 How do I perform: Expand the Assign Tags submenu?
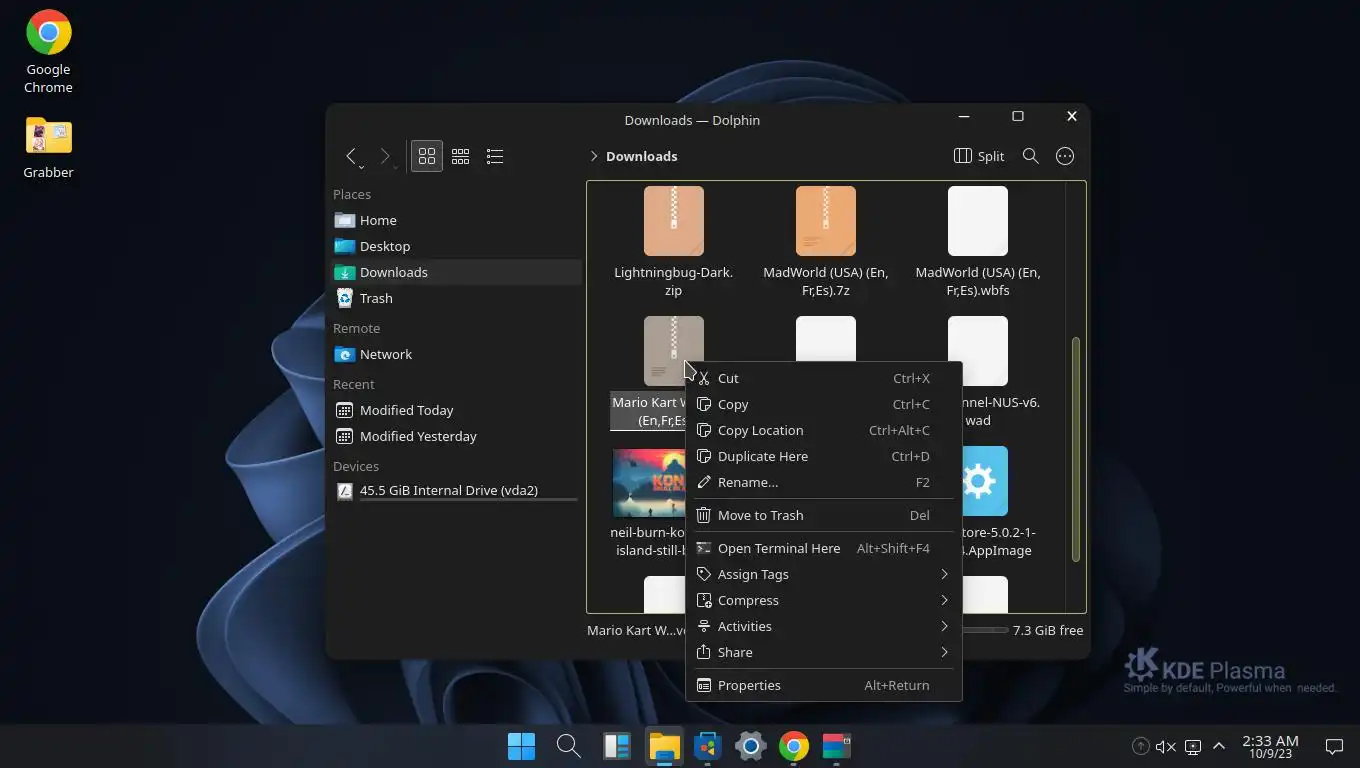pyautogui.click(x=823, y=574)
